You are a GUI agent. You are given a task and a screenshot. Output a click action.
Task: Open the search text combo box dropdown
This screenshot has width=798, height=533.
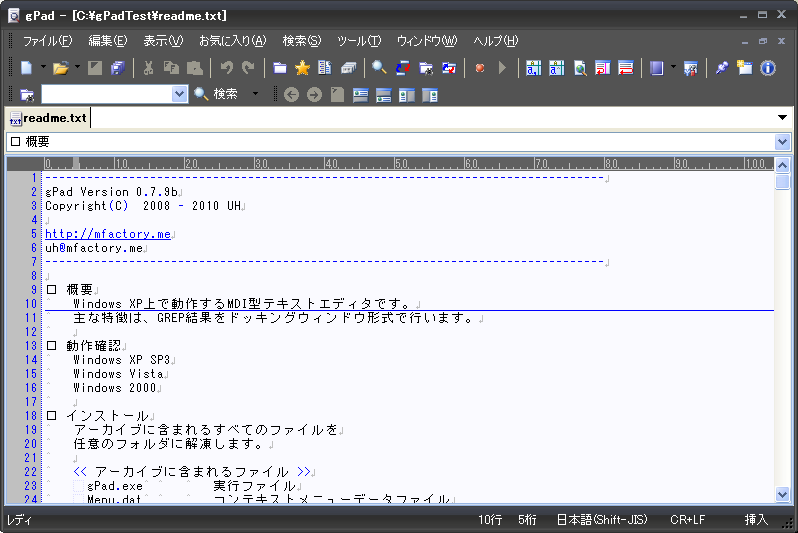click(x=180, y=94)
